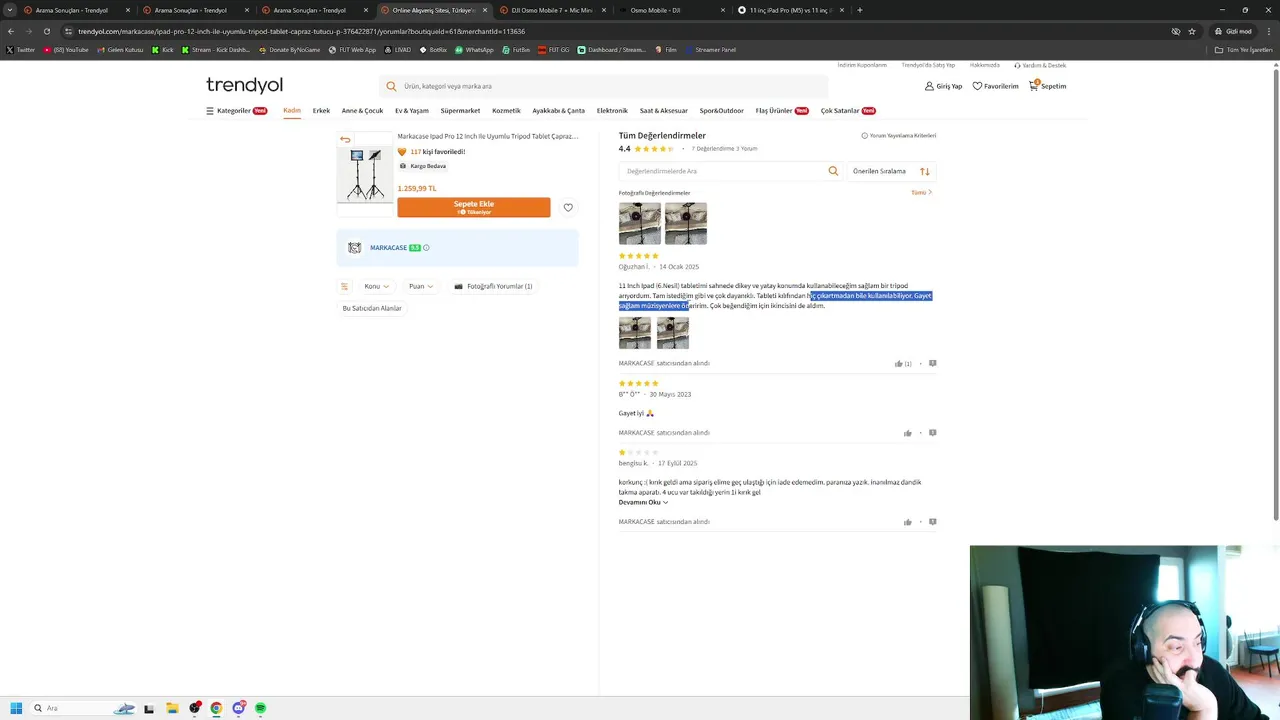Toggle Bu Satıcıdan Alınlar filter
Screen dimensions: 1280x720
pos(372,308)
